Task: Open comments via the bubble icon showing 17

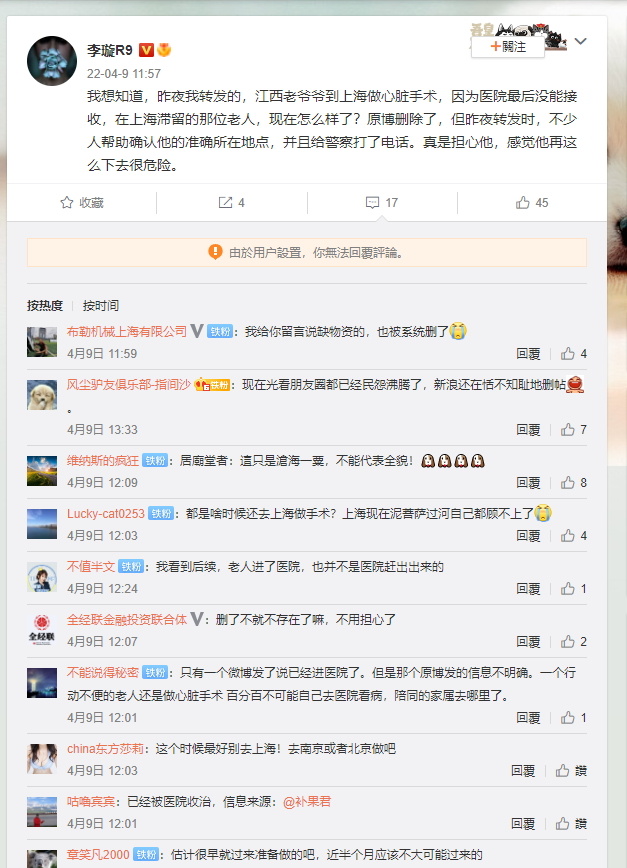Action: click(x=372, y=203)
